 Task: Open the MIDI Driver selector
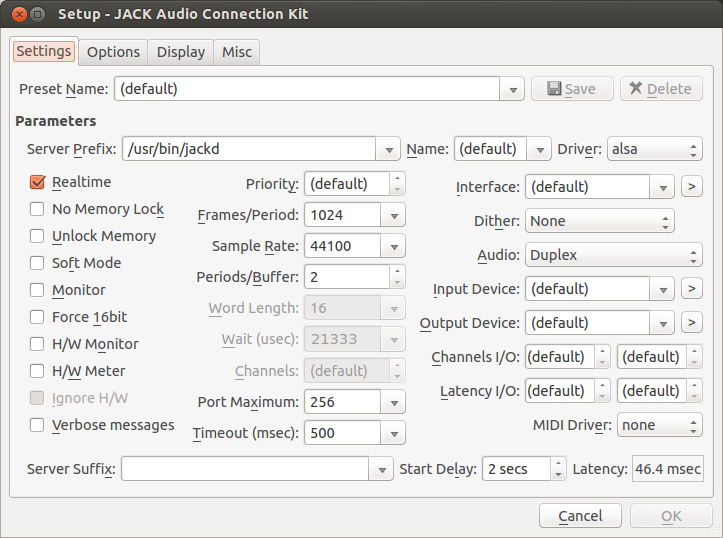[x=660, y=425]
